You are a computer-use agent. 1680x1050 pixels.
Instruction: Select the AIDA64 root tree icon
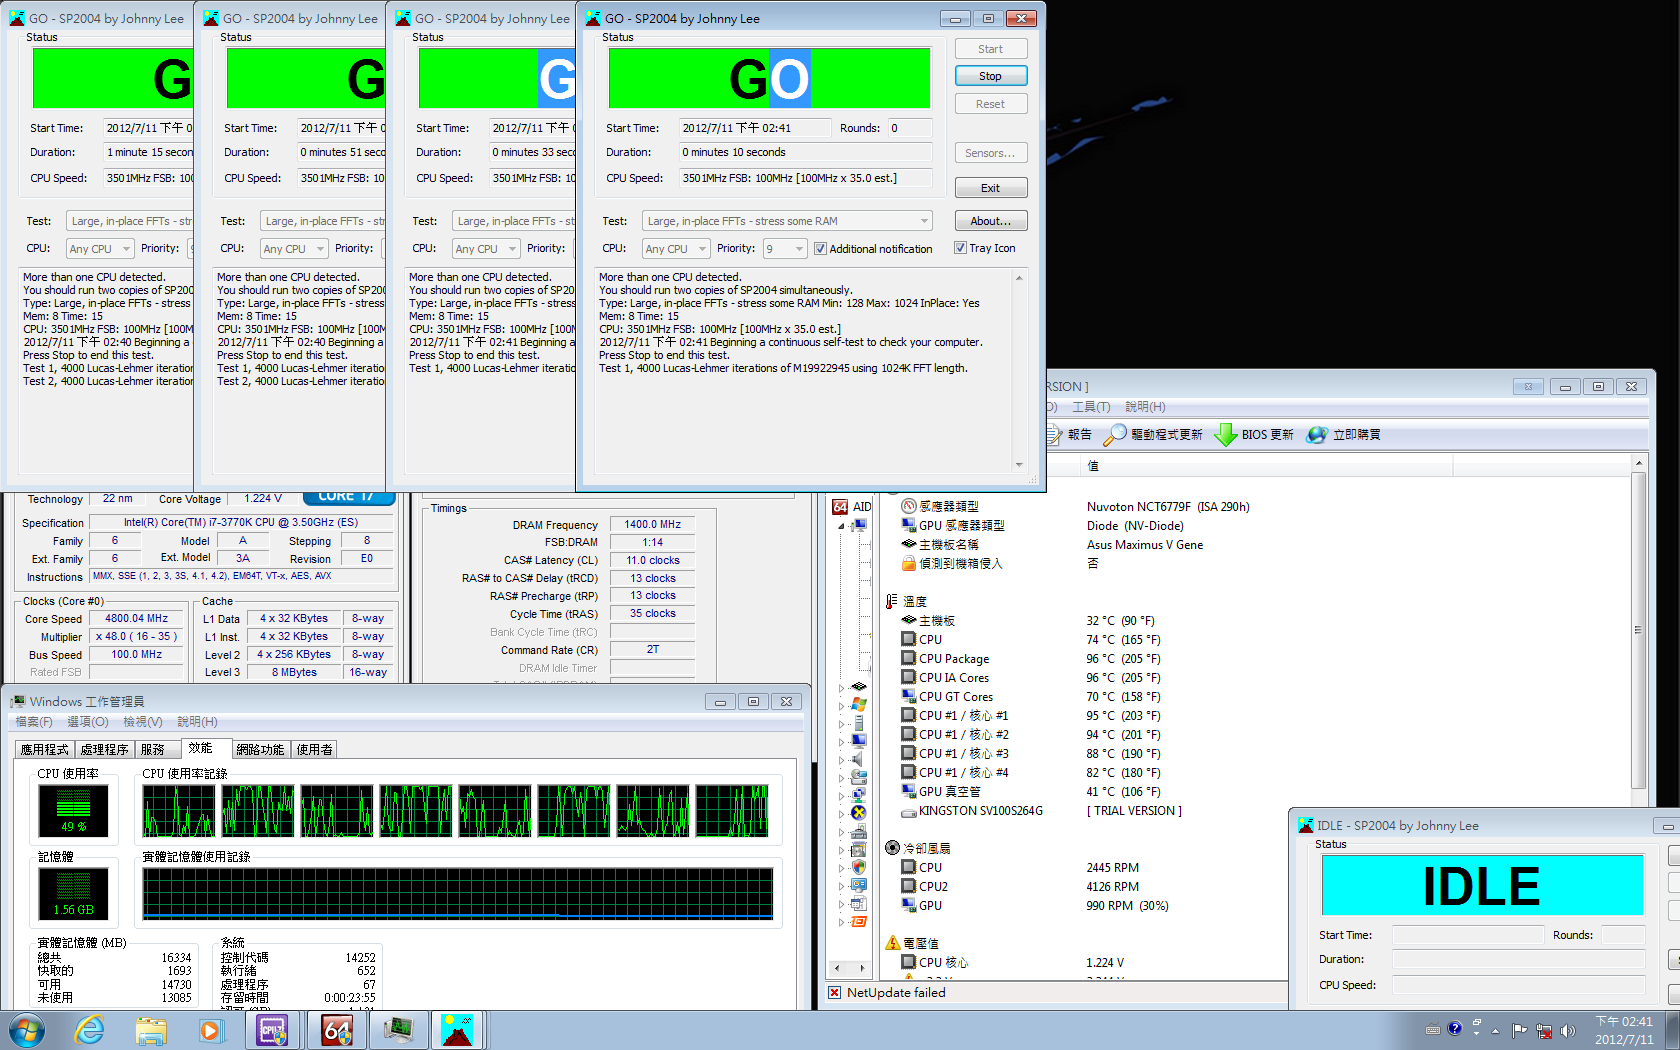coord(840,507)
